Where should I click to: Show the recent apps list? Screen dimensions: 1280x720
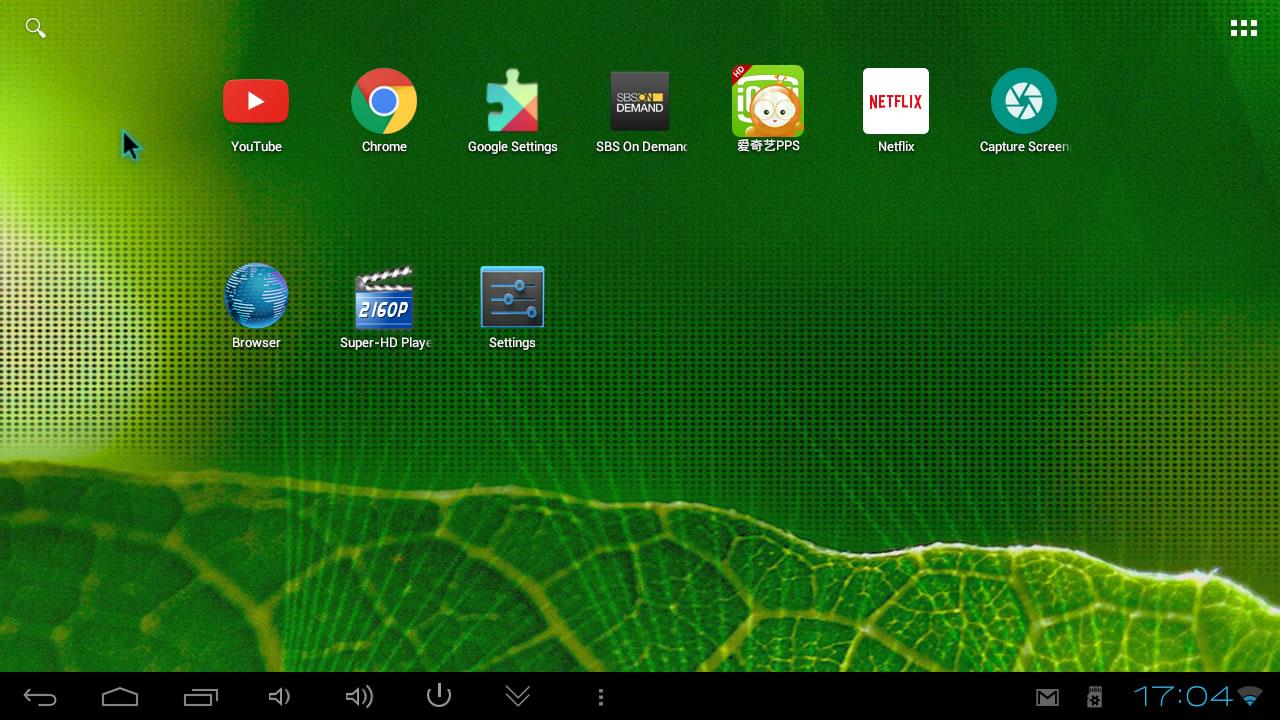point(201,697)
